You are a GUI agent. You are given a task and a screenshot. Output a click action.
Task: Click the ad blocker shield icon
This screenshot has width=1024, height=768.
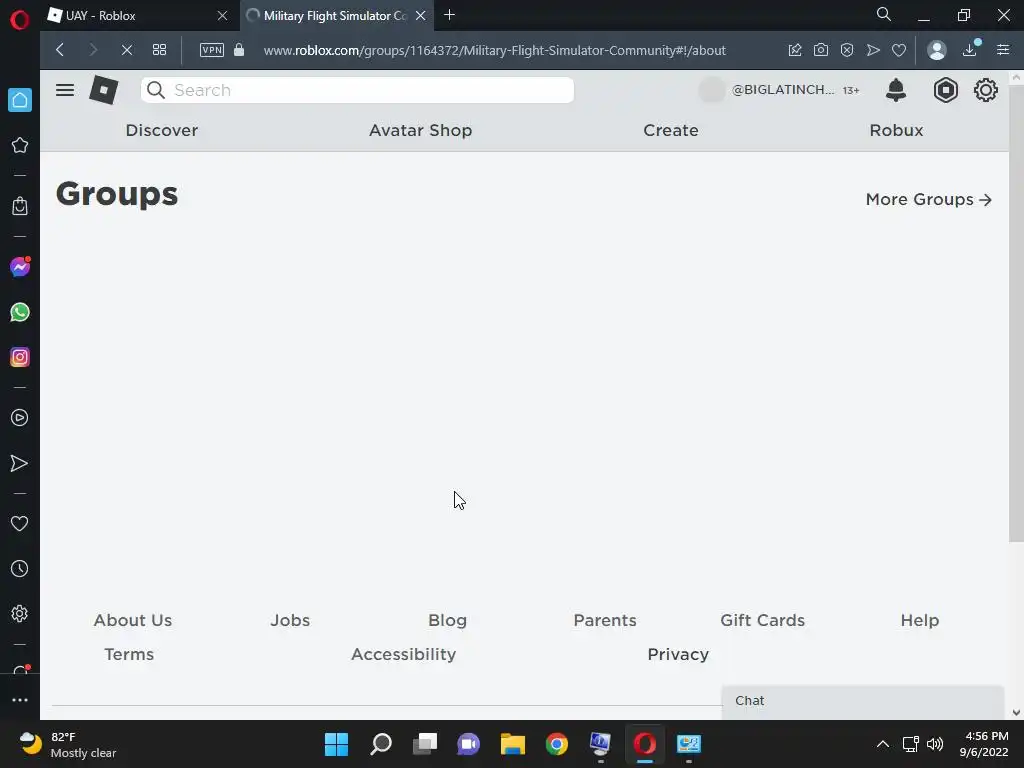click(x=847, y=50)
